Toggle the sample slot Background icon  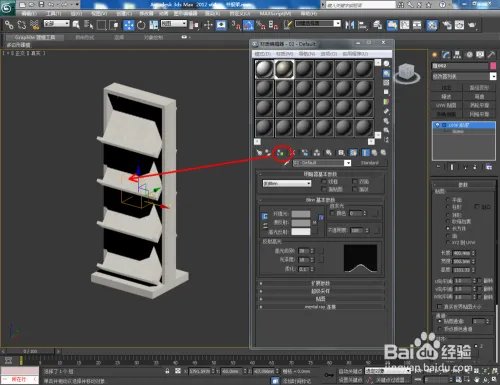386,82
